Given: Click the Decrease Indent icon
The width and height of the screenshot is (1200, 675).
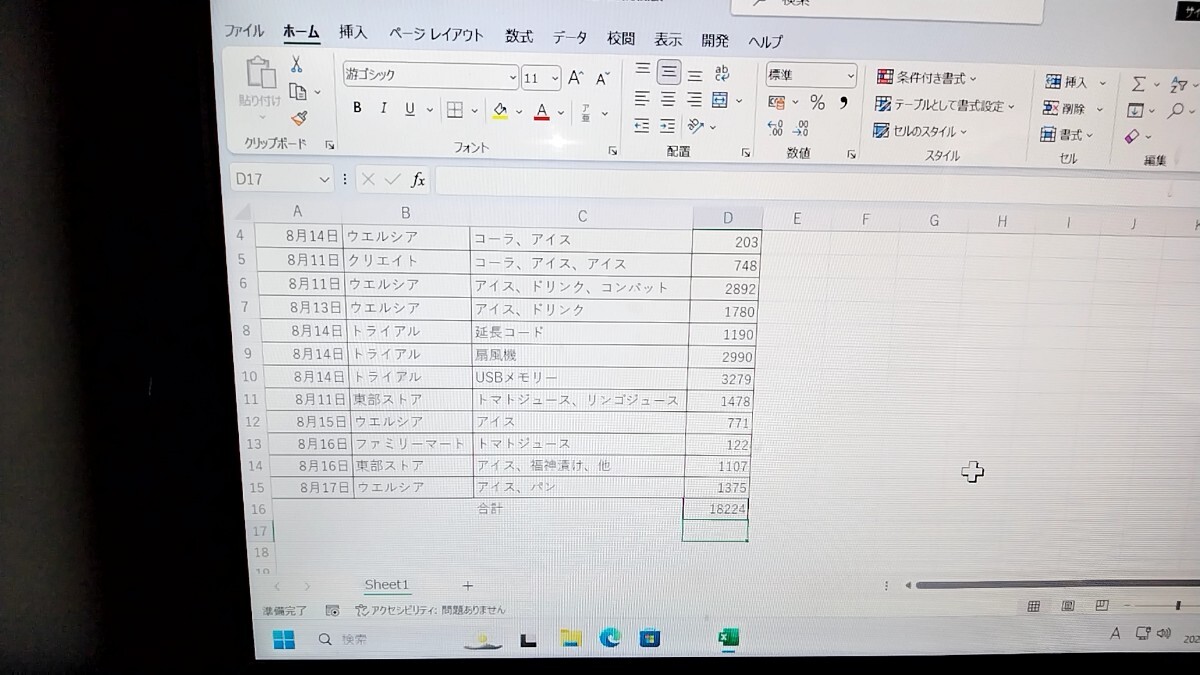Looking at the screenshot, I should 642,126.
